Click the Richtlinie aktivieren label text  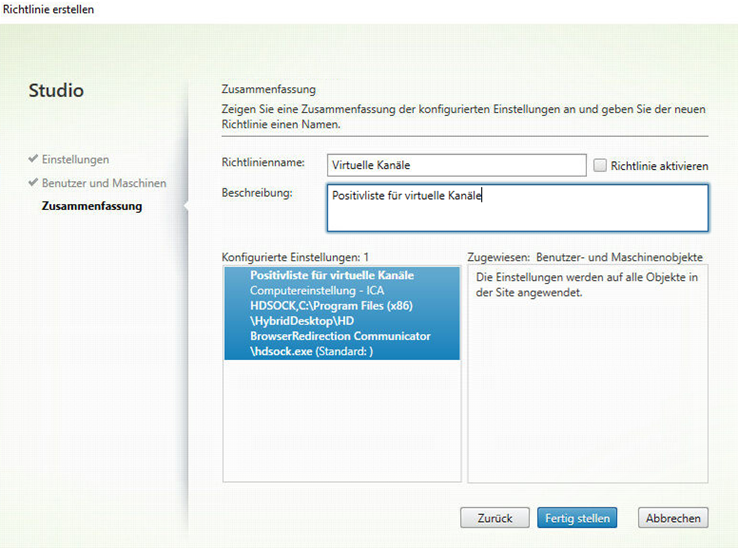pos(658,166)
